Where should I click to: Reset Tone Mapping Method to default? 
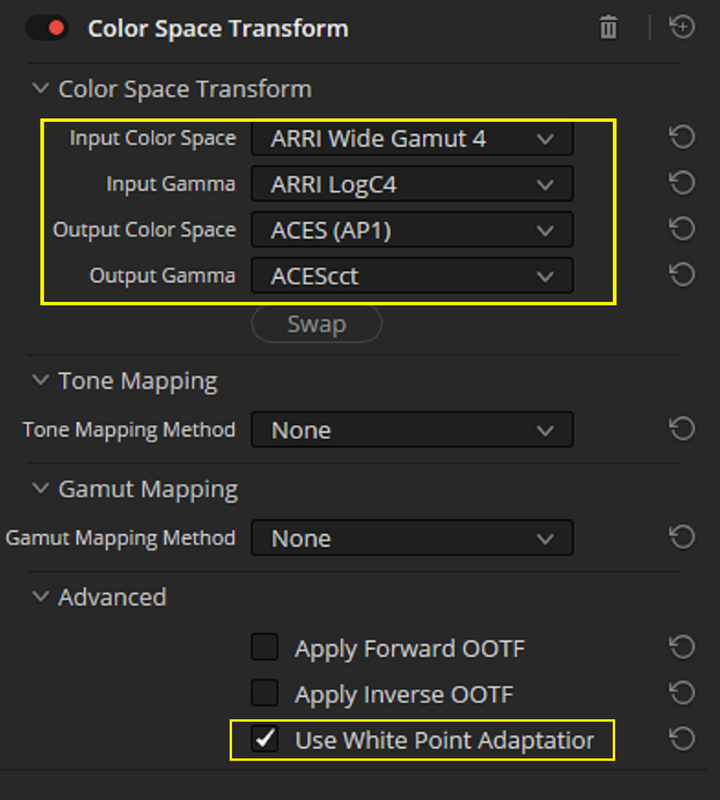click(x=682, y=429)
